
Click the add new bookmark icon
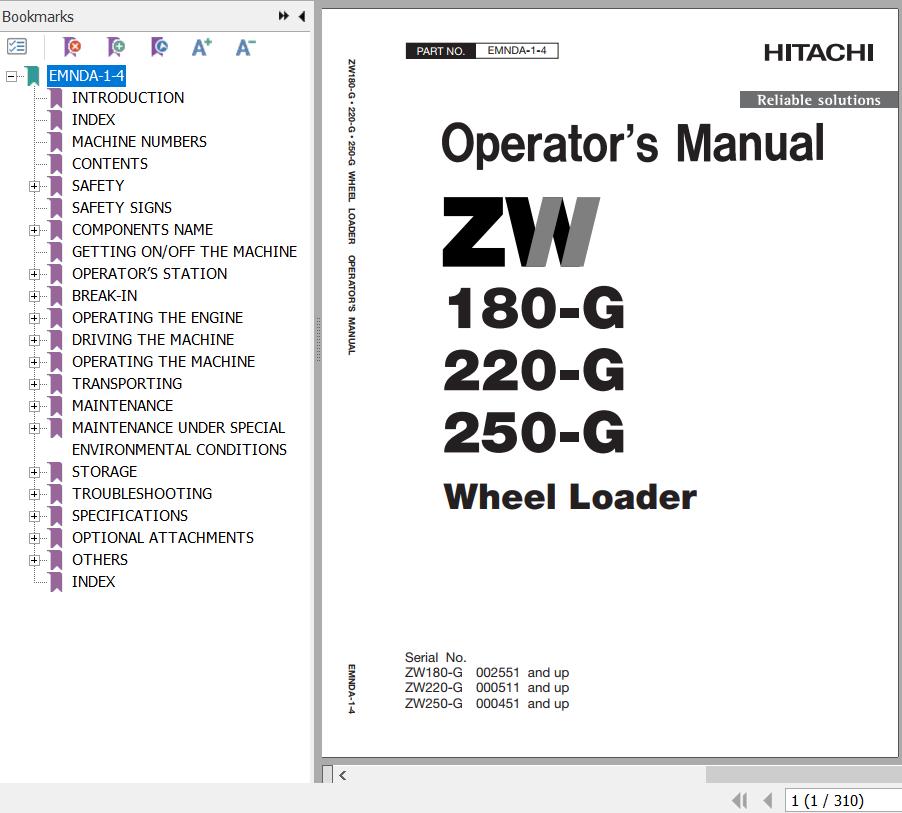coord(116,46)
